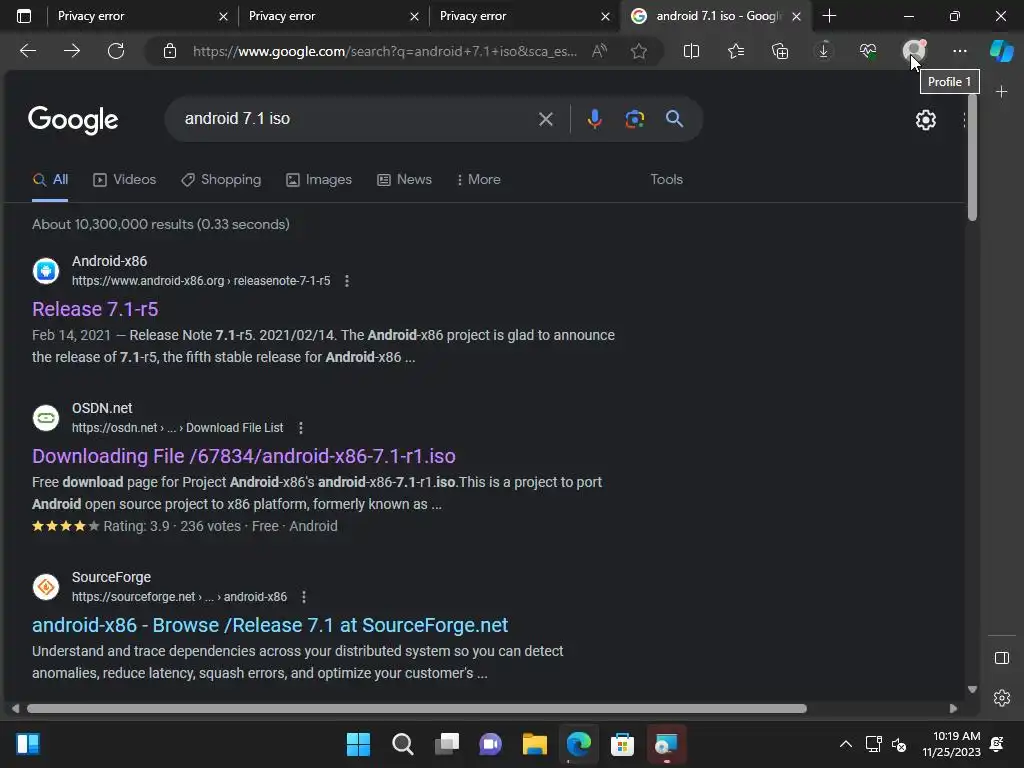Switch to News results
Image resolution: width=1024 pixels, height=768 pixels.
tap(404, 180)
